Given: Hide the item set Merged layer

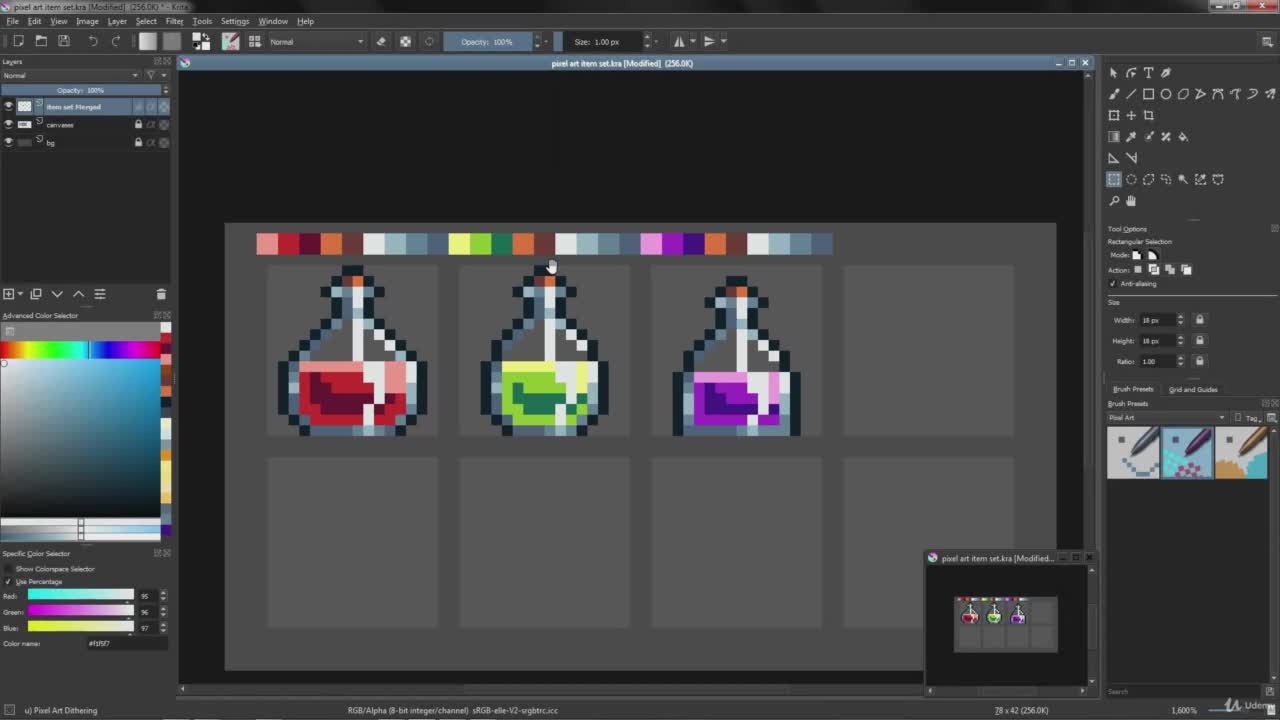Looking at the screenshot, I should click(8, 106).
